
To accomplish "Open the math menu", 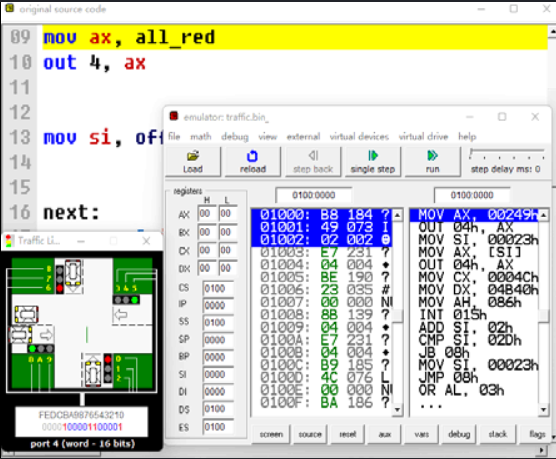I will 201,137.
